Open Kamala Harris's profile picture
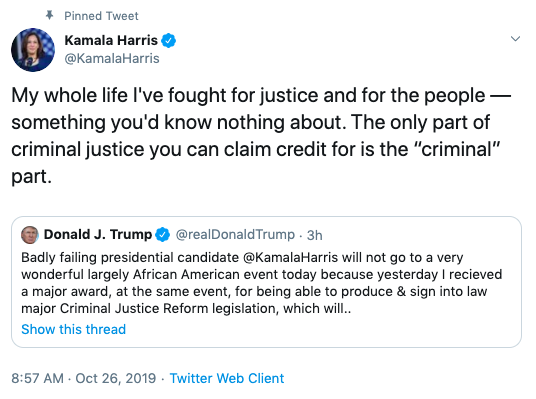The image size is (536, 399). tap(33, 50)
